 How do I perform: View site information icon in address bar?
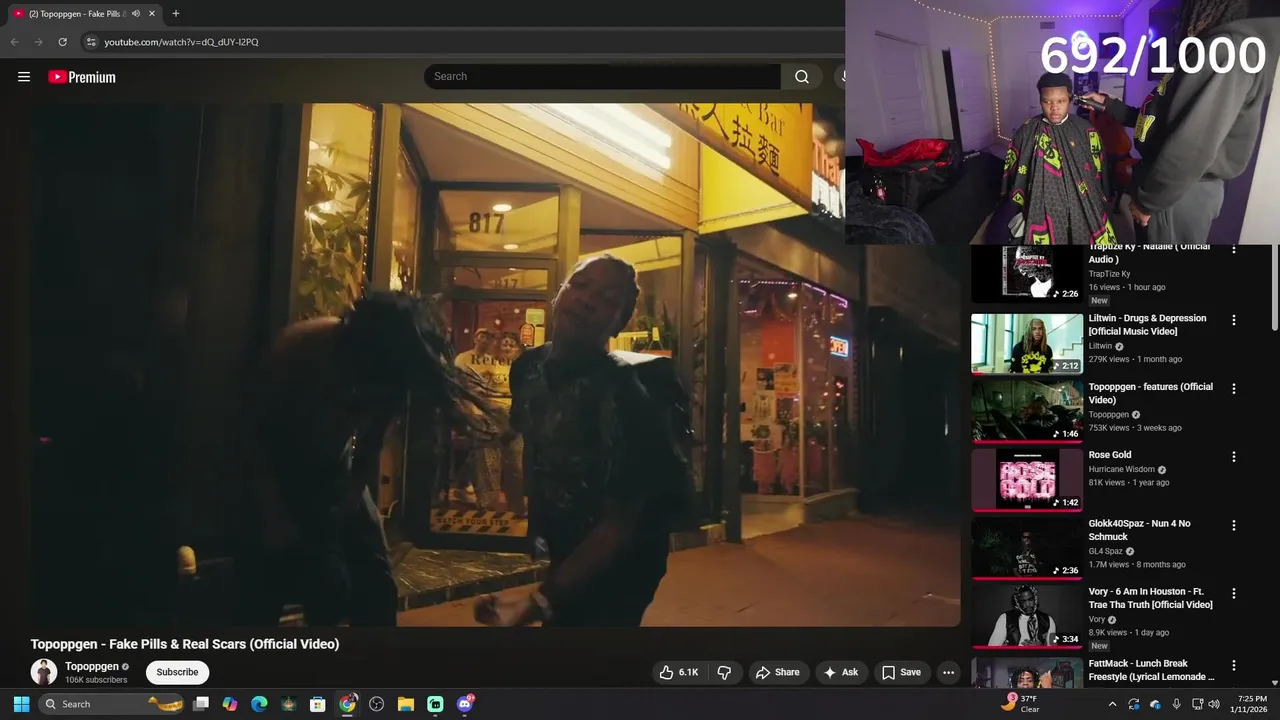pos(91,42)
